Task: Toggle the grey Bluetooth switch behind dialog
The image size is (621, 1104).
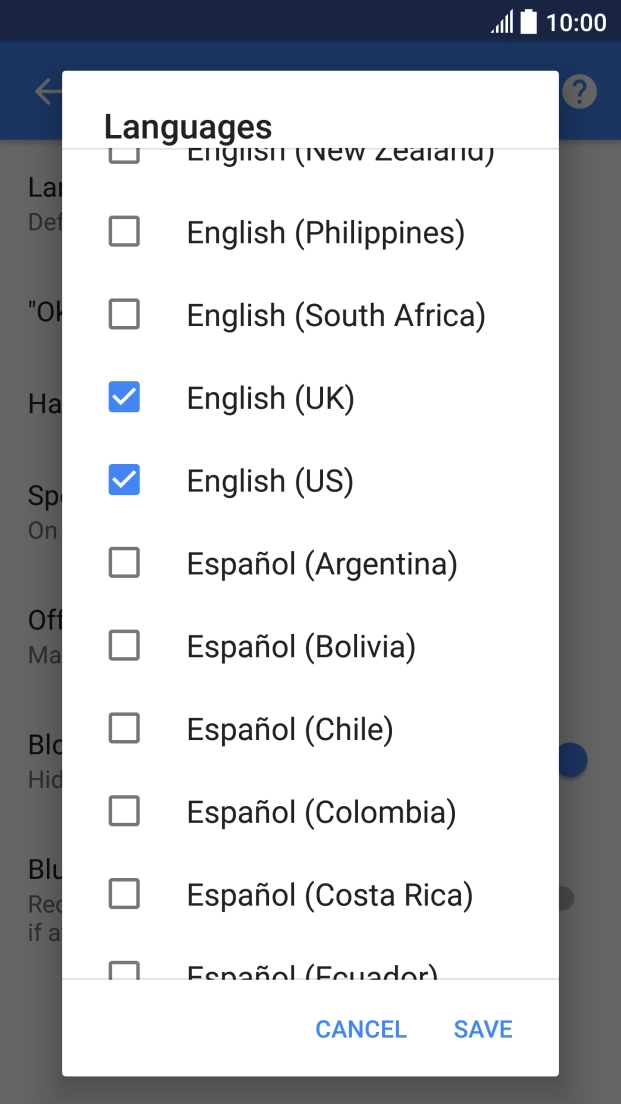Action: point(566,898)
